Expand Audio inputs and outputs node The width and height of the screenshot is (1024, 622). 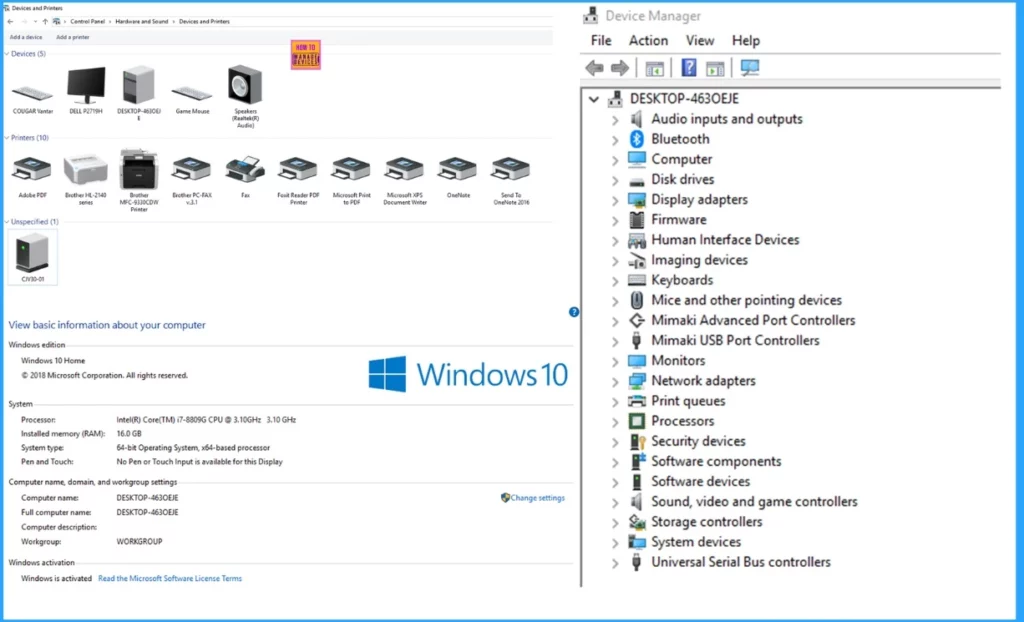(615, 120)
